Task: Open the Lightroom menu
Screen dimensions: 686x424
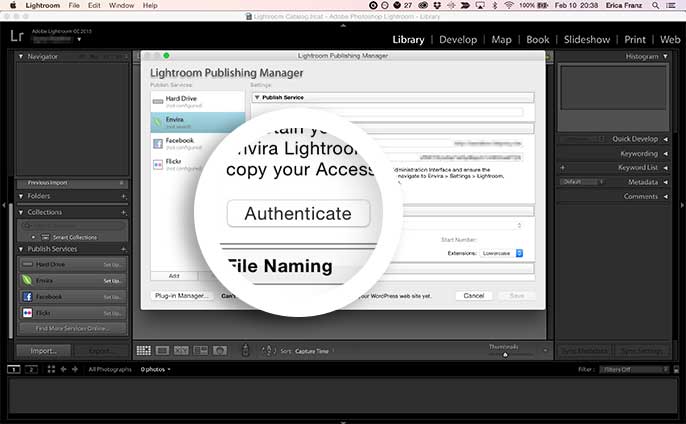Action: point(42,5)
